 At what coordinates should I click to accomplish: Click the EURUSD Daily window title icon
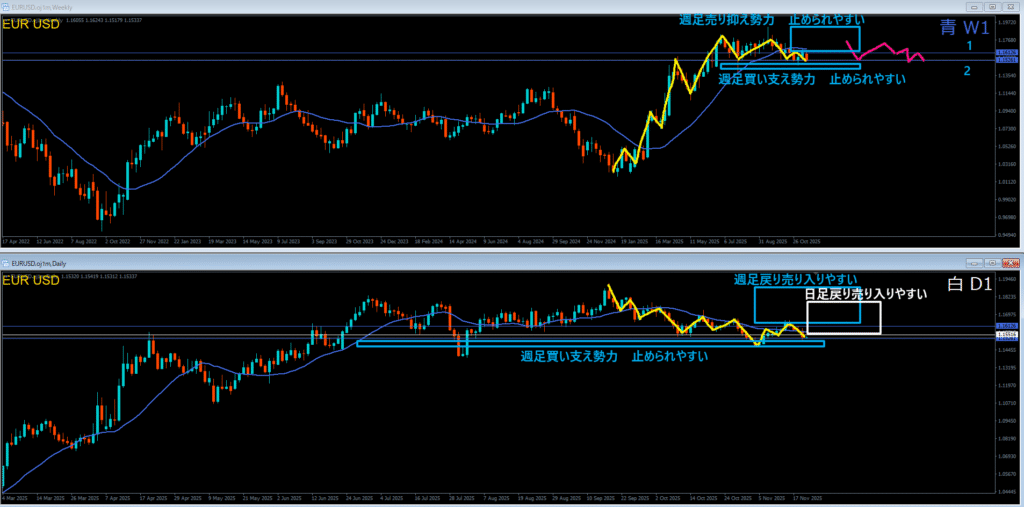click(x=6, y=263)
